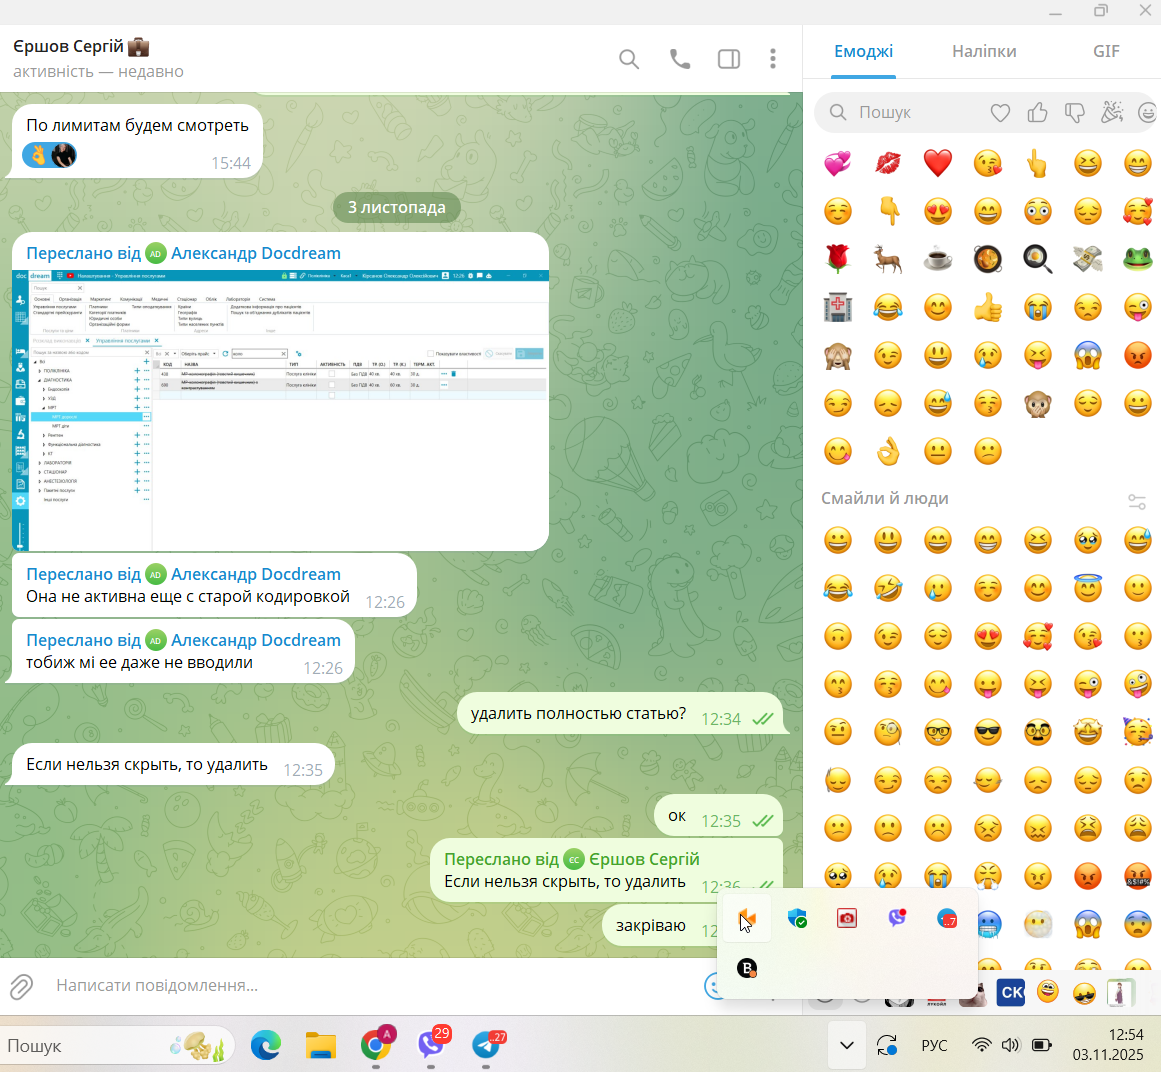
Task: Insert the sunglasses face emoji
Action: (988, 732)
